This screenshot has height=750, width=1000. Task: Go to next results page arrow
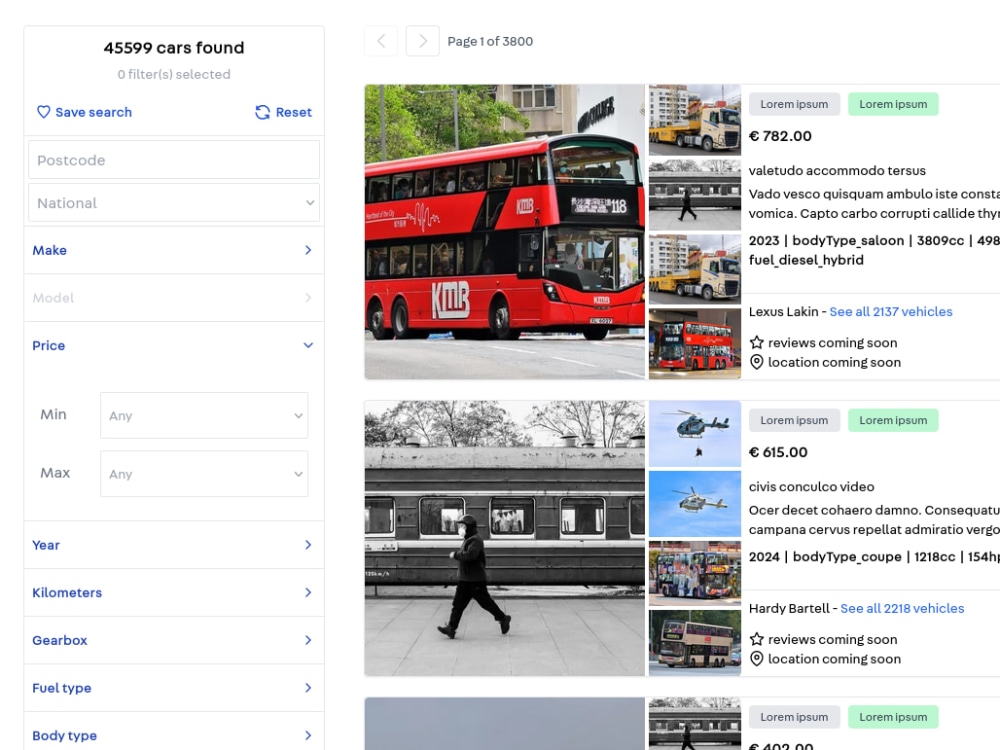click(x=422, y=41)
